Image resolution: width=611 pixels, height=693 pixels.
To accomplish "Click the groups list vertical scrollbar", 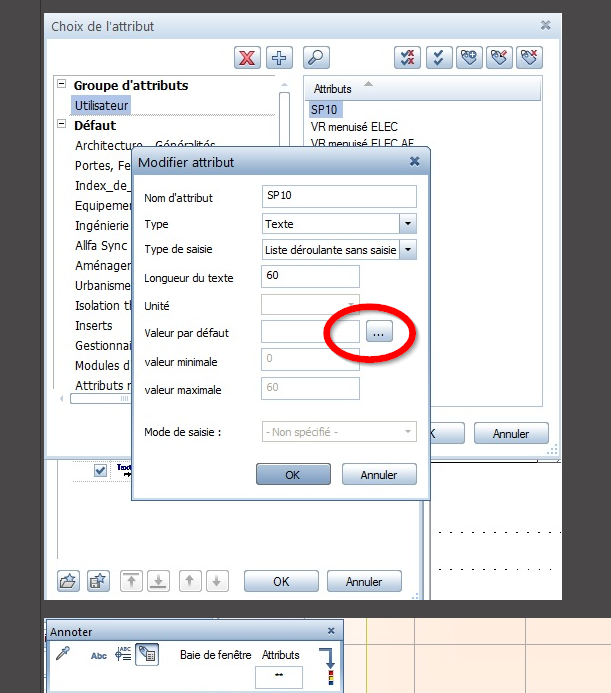I will (284, 119).
